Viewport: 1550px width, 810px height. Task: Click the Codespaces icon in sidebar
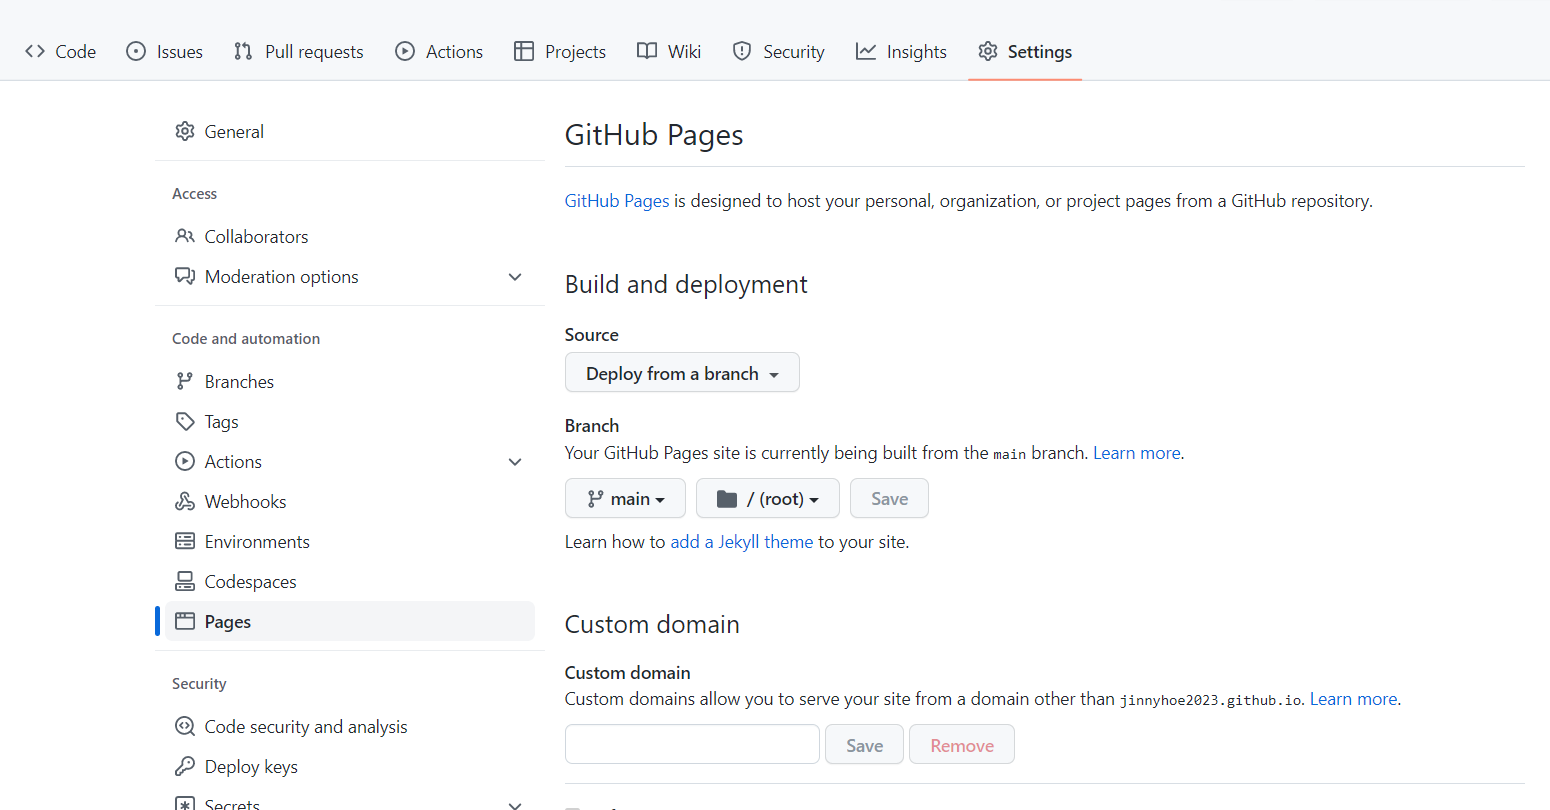pyautogui.click(x=185, y=581)
